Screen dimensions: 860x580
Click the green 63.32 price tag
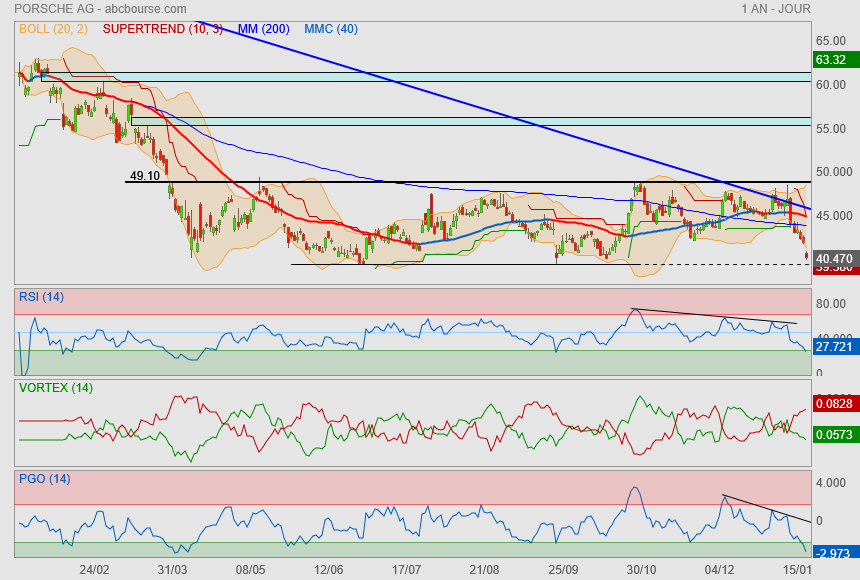point(832,59)
